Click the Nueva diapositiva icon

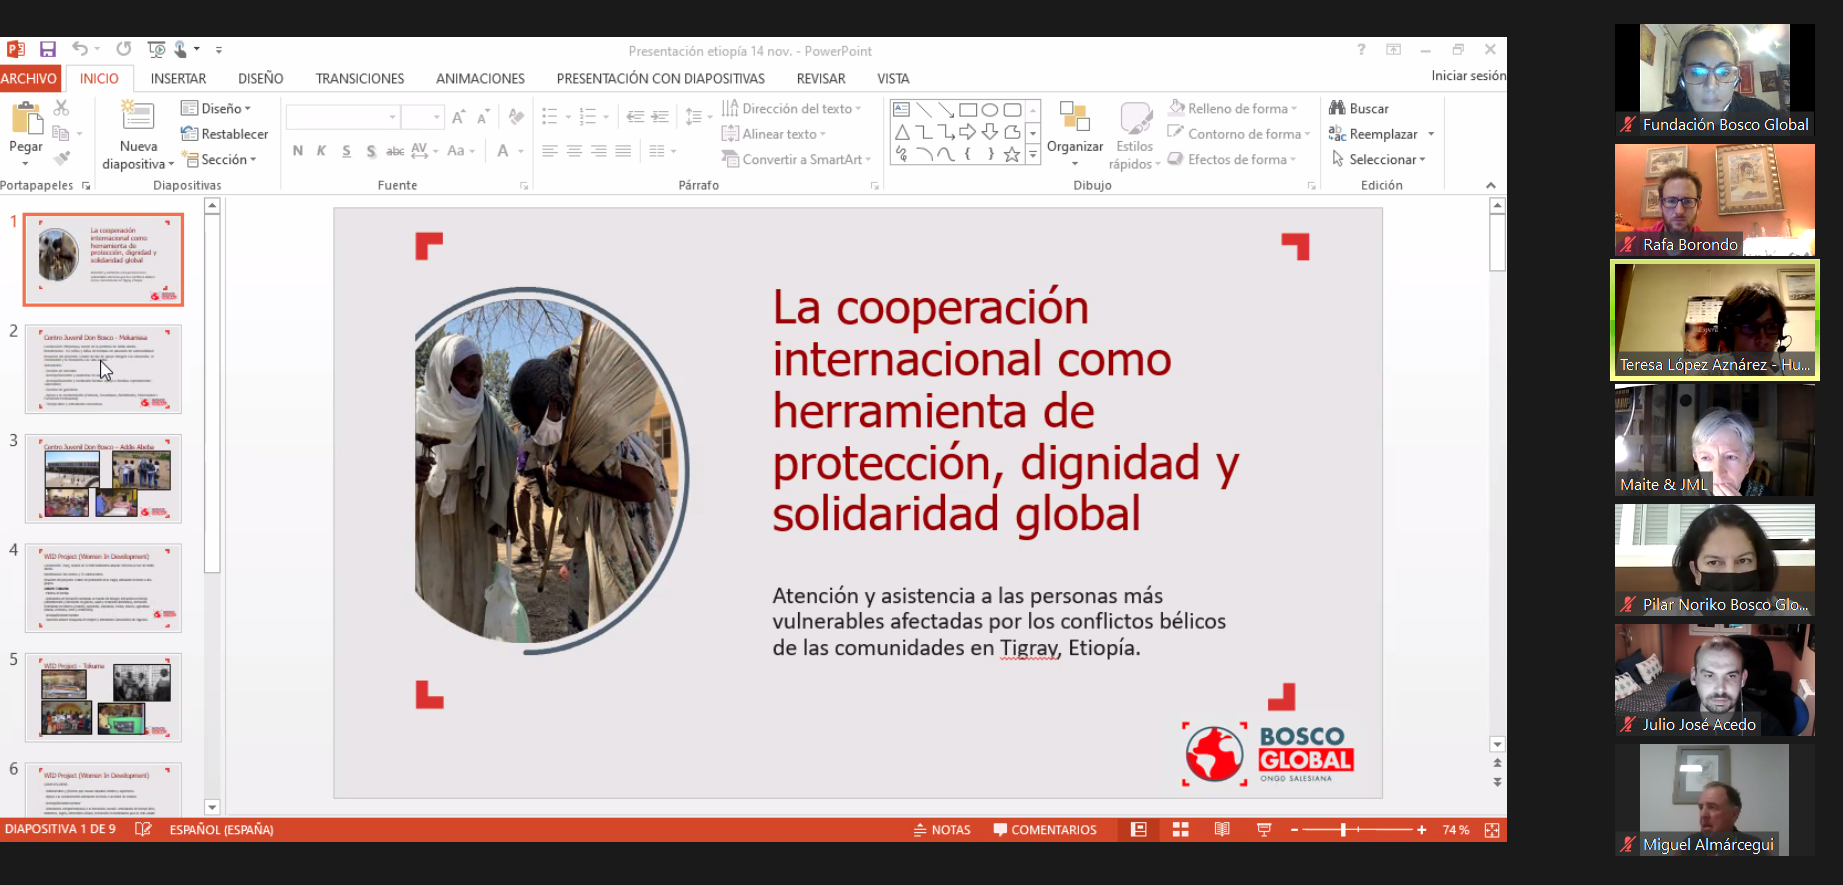coord(138,117)
